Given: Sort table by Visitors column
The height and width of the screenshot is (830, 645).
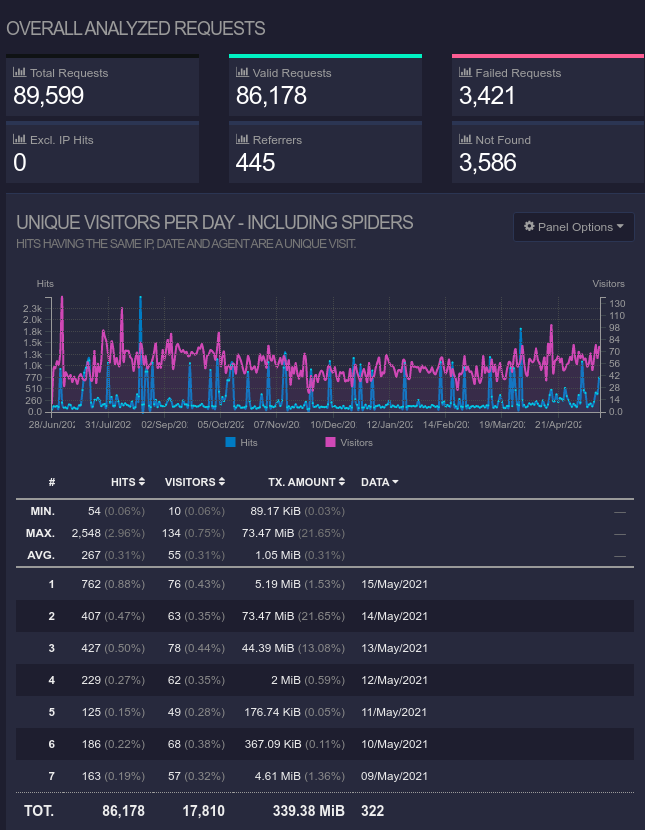Looking at the screenshot, I should click(x=194, y=482).
